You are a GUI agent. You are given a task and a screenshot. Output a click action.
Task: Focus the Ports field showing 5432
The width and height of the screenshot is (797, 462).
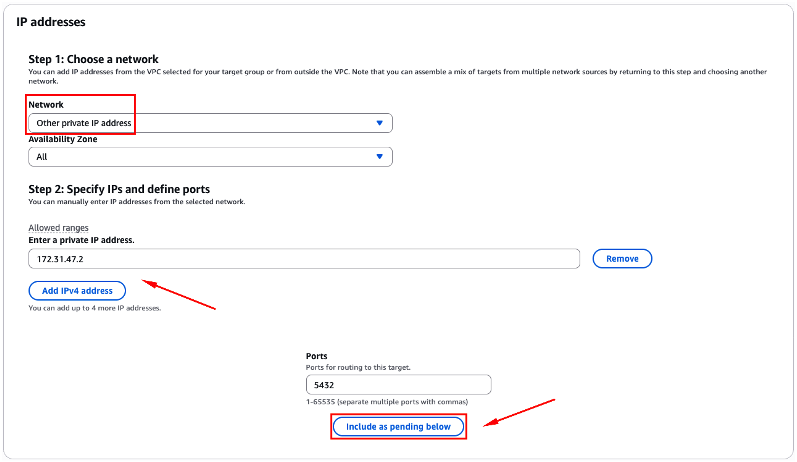click(398, 385)
